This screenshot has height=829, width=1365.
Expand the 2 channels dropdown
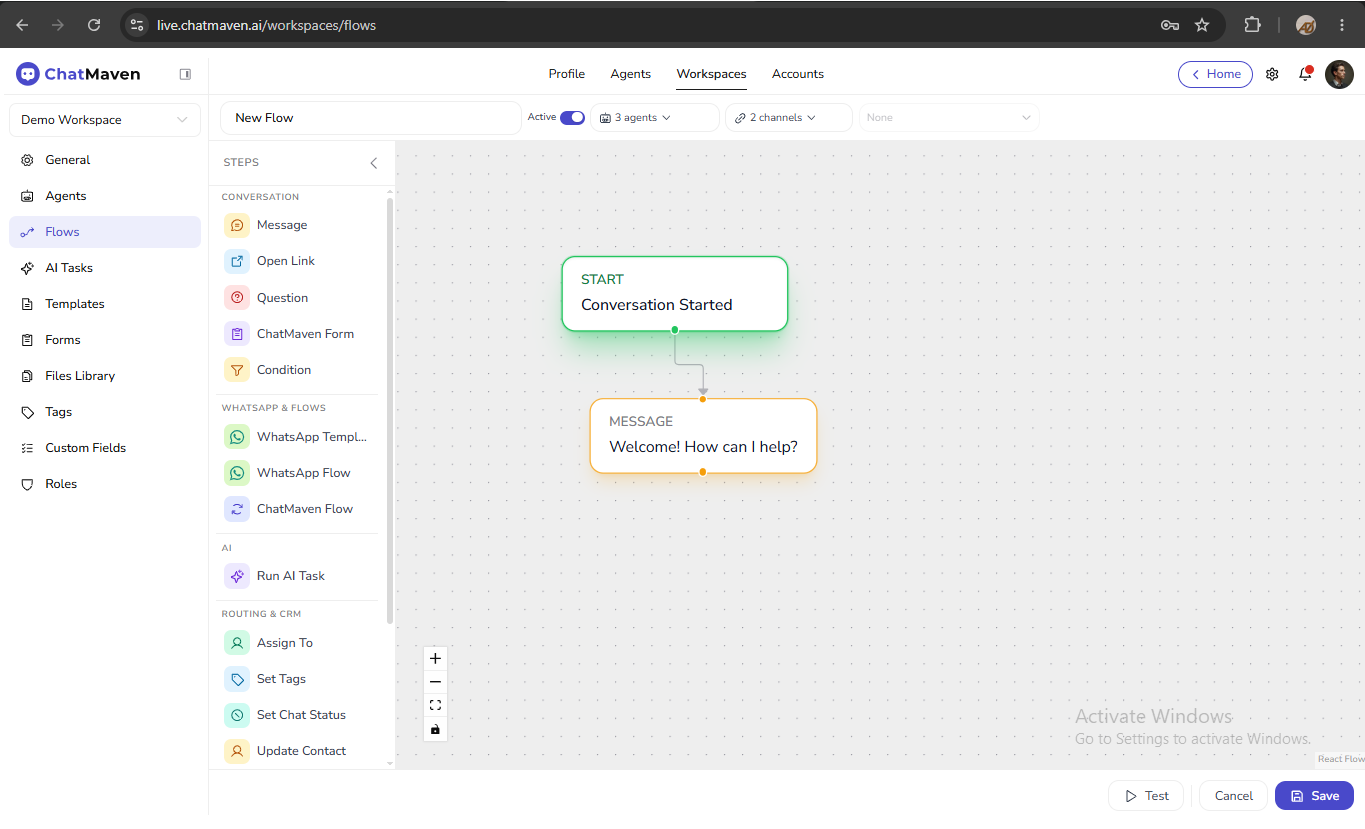[789, 118]
